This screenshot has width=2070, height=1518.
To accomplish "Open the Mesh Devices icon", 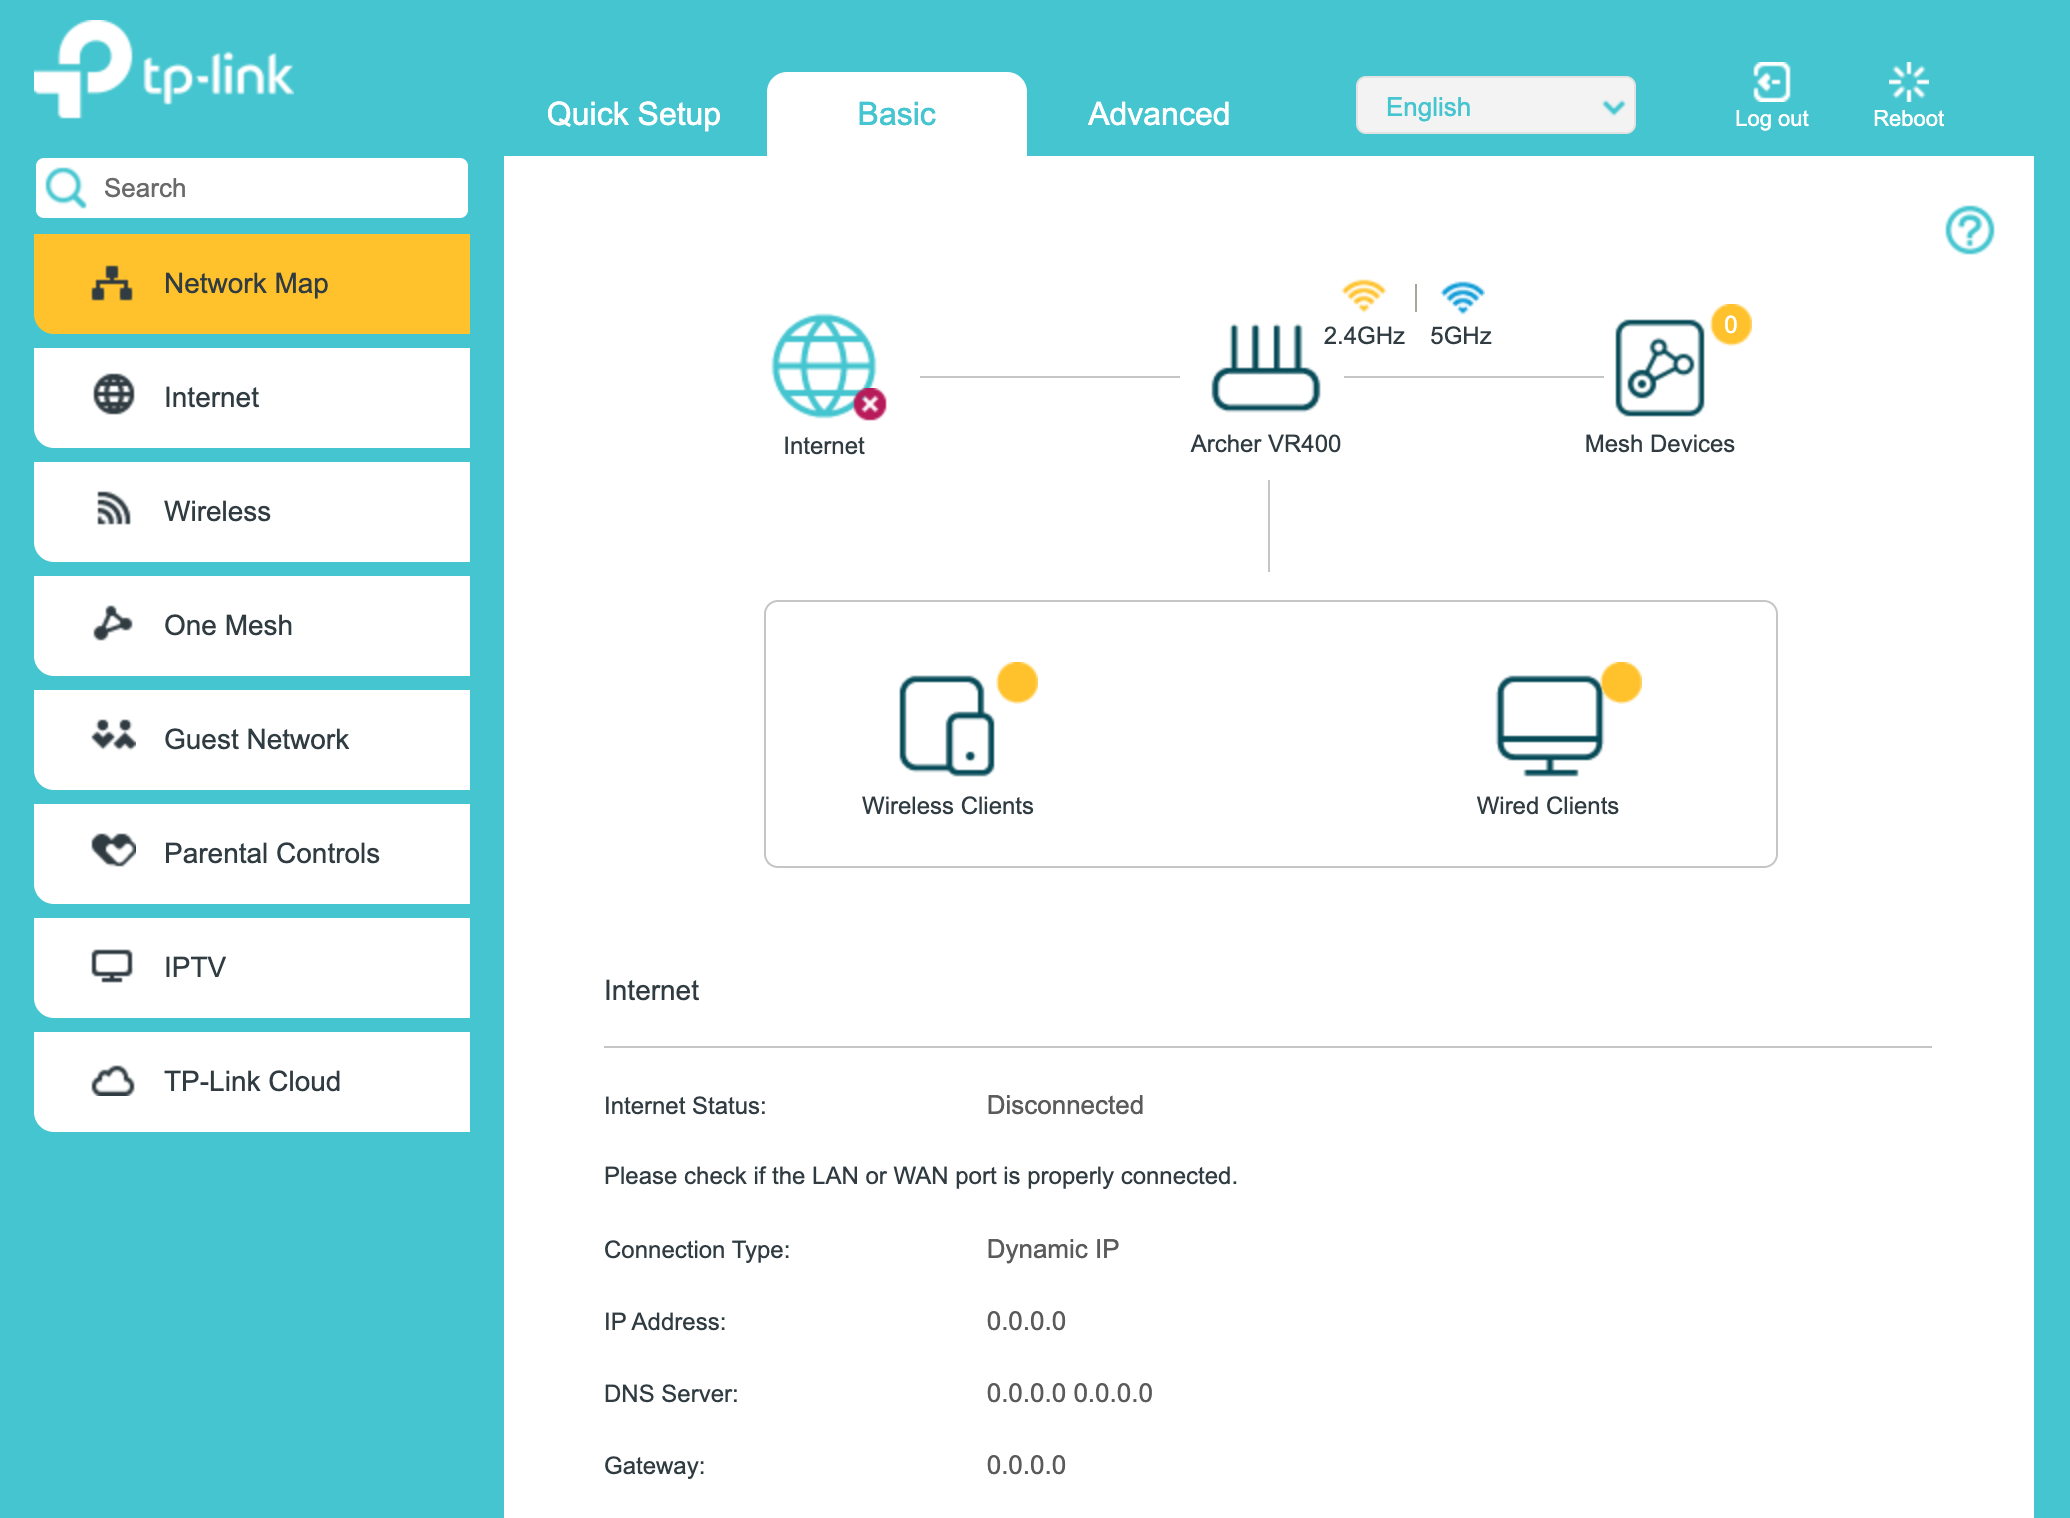I will click(1659, 368).
